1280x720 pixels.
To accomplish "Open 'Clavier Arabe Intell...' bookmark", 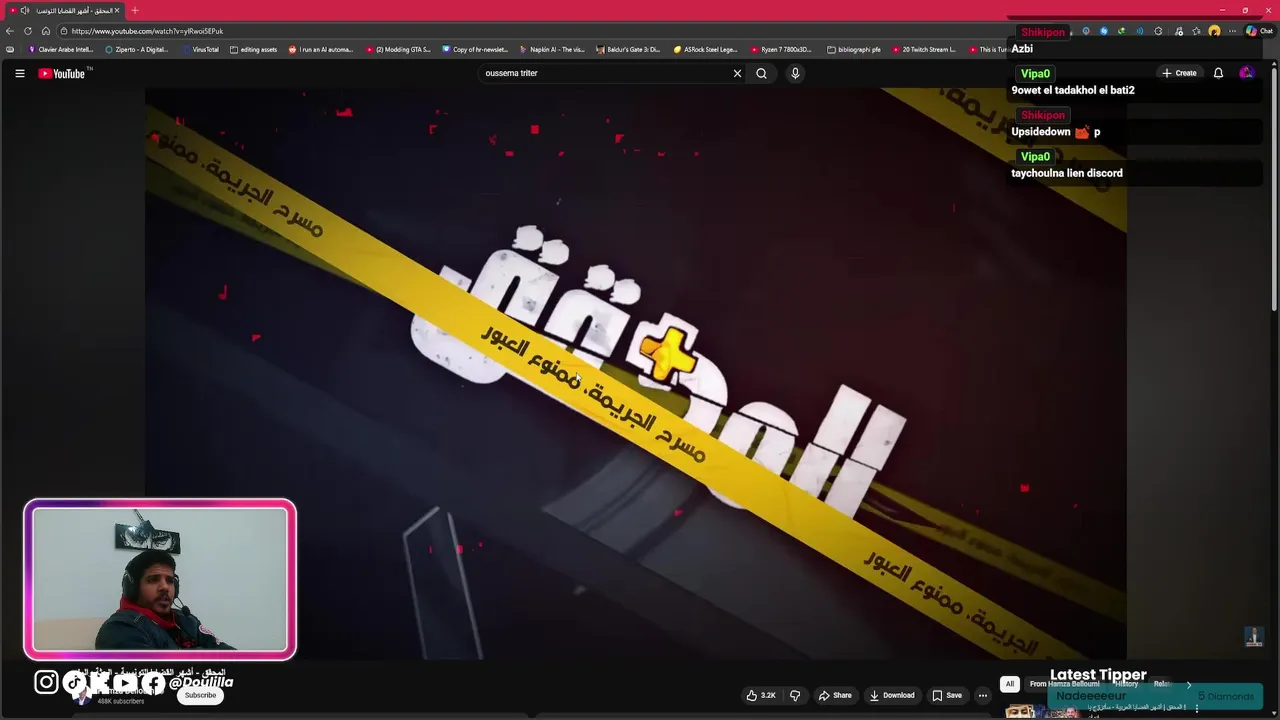I will (x=61, y=49).
